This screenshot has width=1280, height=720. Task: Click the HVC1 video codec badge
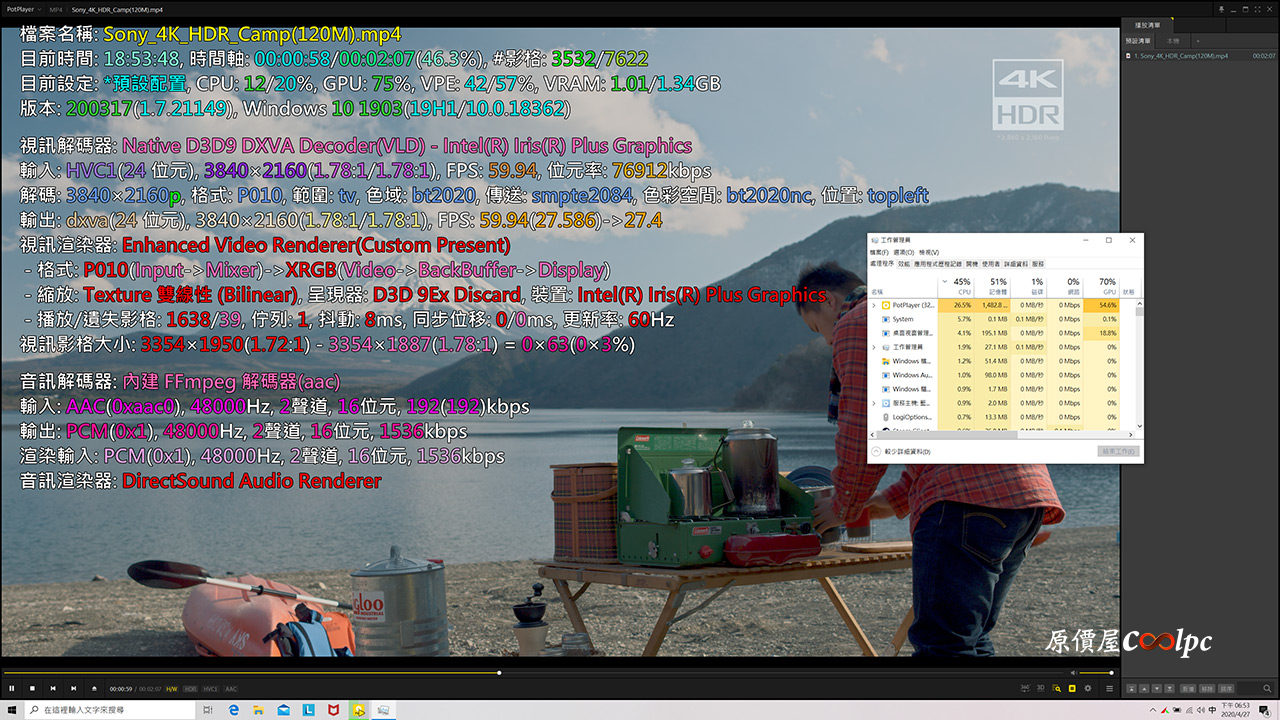tap(211, 689)
